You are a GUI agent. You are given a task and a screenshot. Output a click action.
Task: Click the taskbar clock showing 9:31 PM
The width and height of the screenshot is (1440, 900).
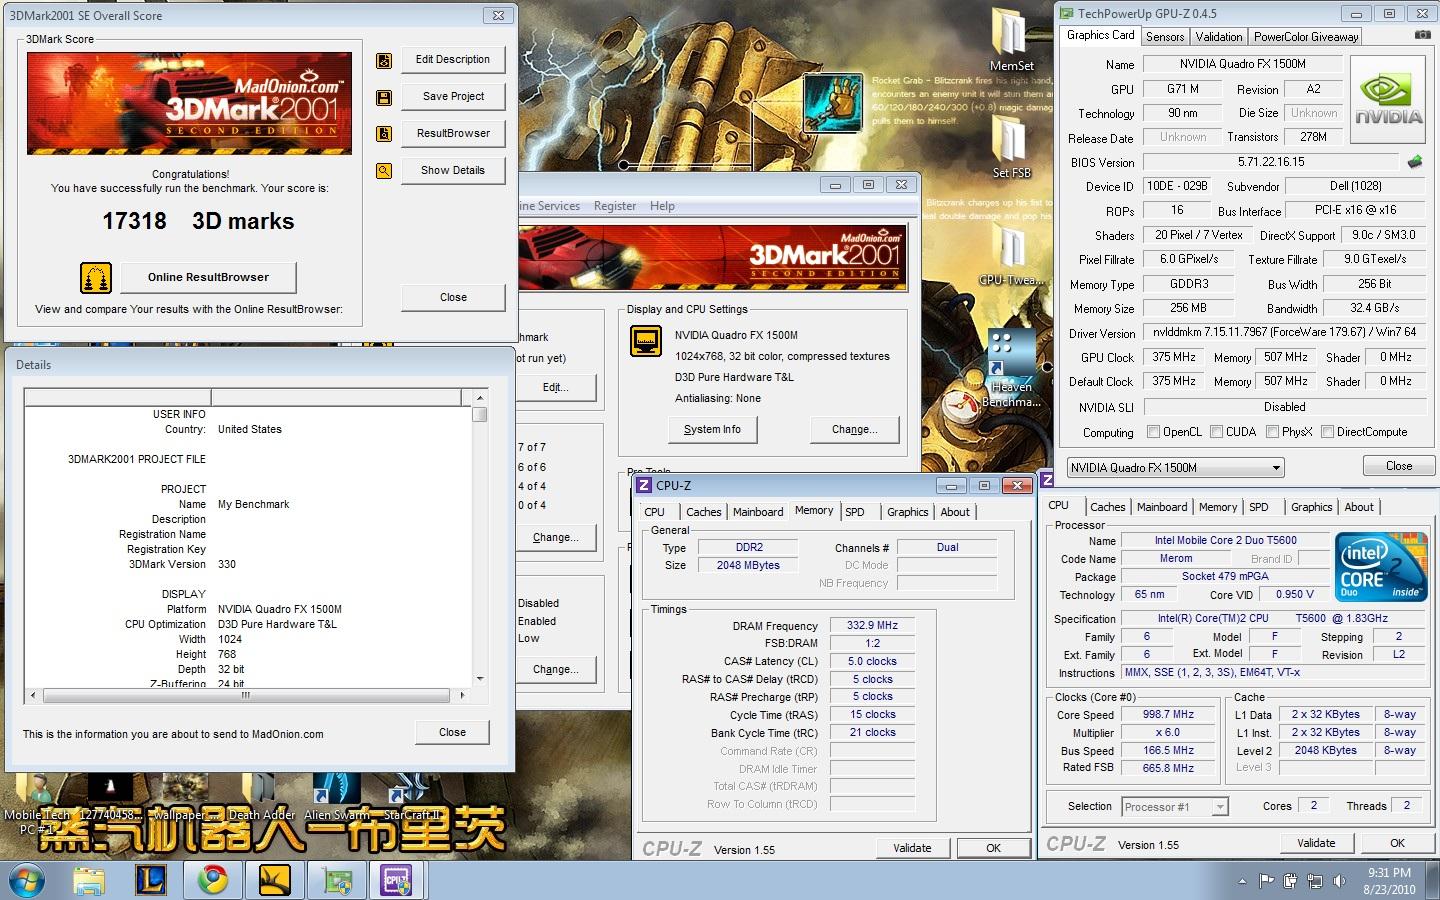[x=1389, y=881]
